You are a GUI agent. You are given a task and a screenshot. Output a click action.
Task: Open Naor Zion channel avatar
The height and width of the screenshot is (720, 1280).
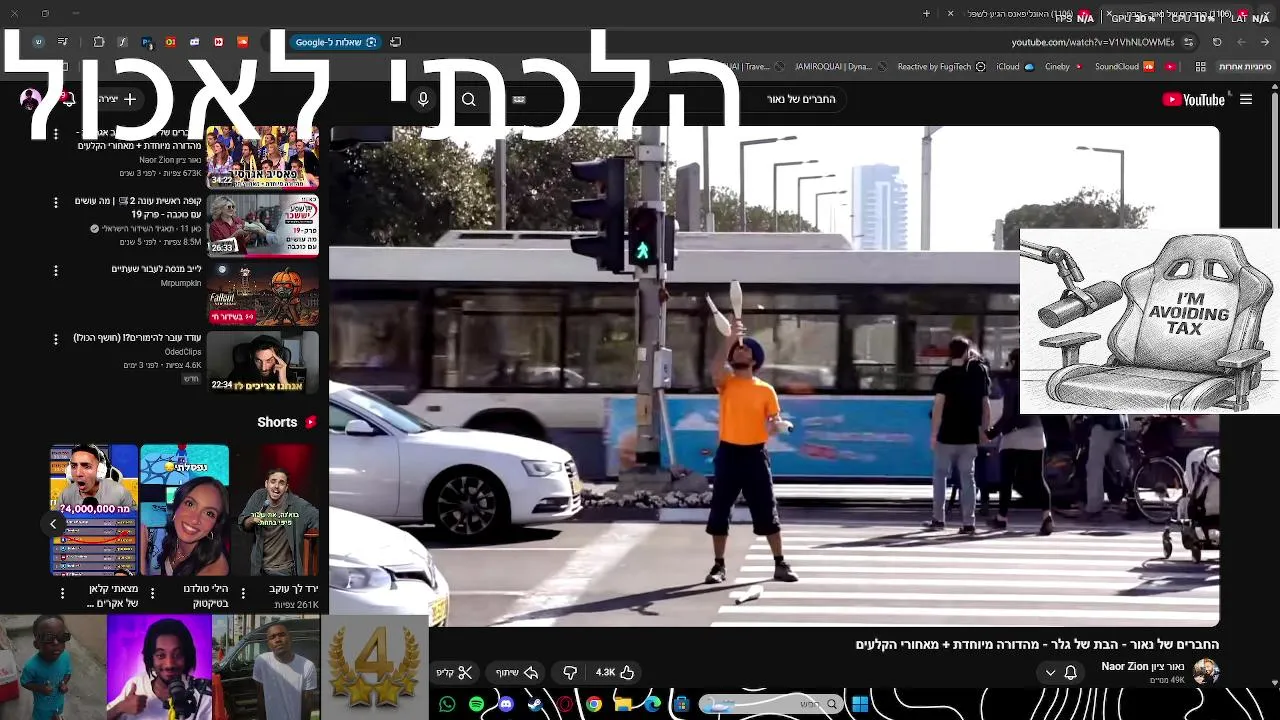click(1206, 671)
